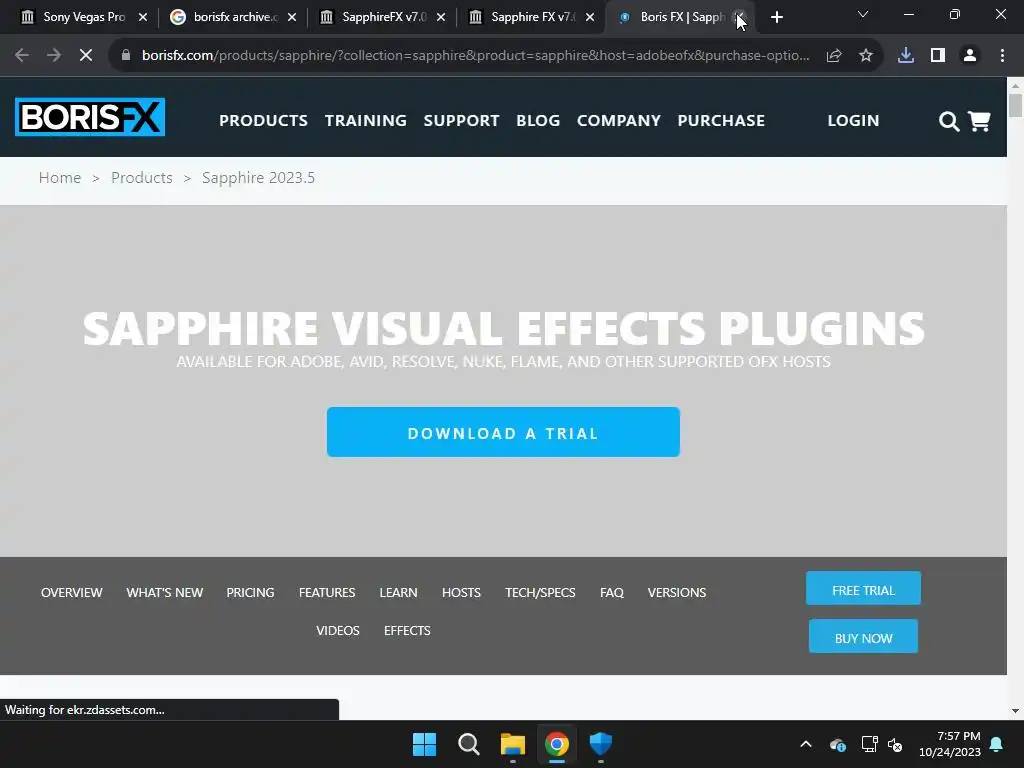
Task: Click scrollbar down arrow
Action: click(x=1015, y=711)
